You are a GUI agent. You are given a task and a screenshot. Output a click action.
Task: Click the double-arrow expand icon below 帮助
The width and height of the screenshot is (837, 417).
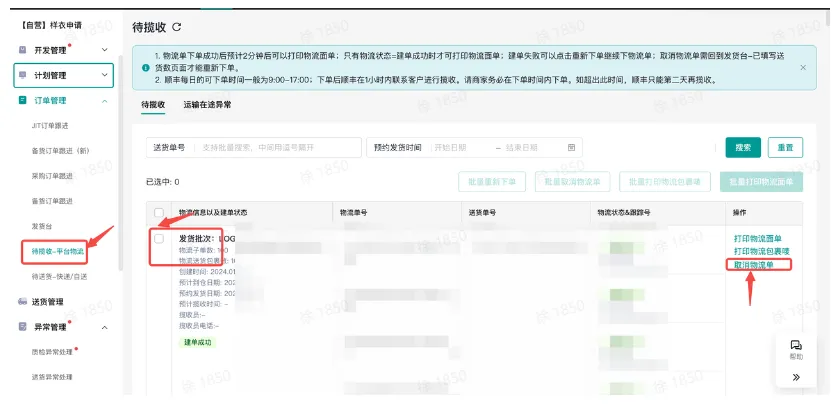click(796, 377)
